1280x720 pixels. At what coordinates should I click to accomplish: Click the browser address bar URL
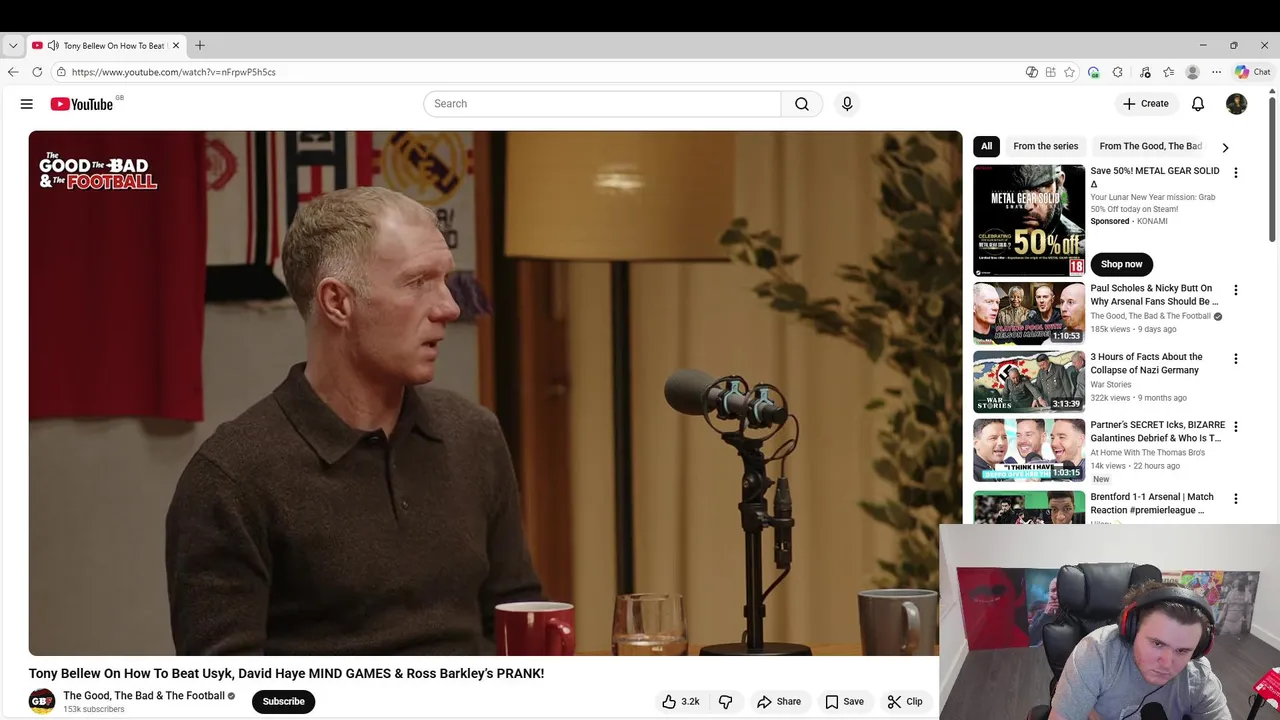(x=174, y=72)
